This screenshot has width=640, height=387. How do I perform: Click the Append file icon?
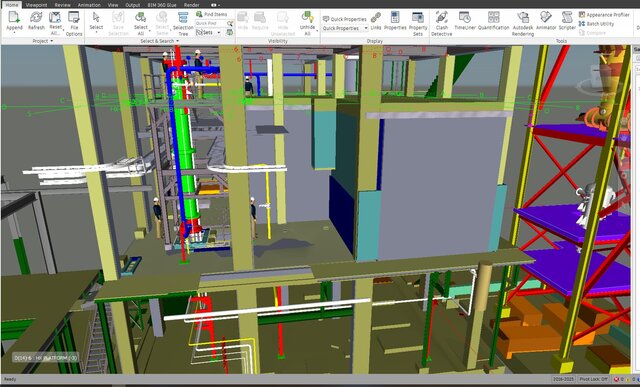[14, 17]
